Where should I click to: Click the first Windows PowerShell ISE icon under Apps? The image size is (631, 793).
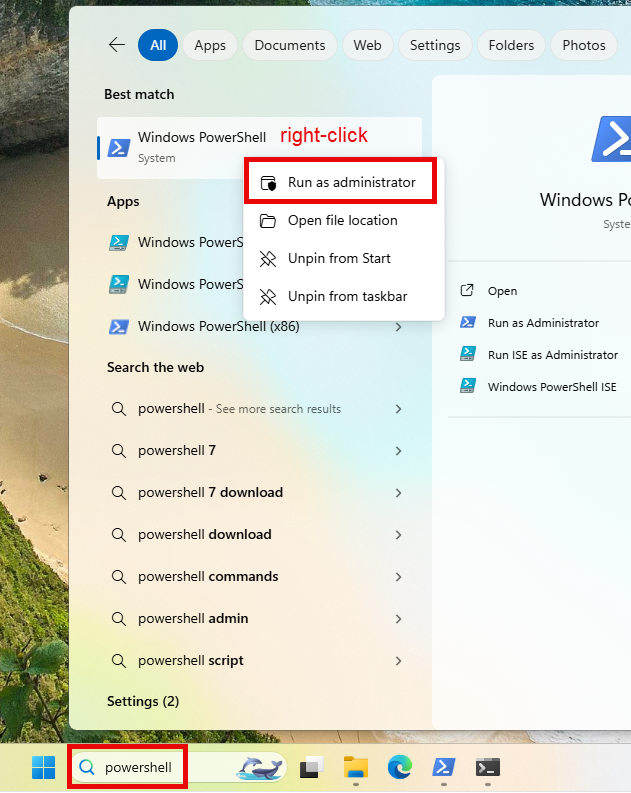point(119,243)
